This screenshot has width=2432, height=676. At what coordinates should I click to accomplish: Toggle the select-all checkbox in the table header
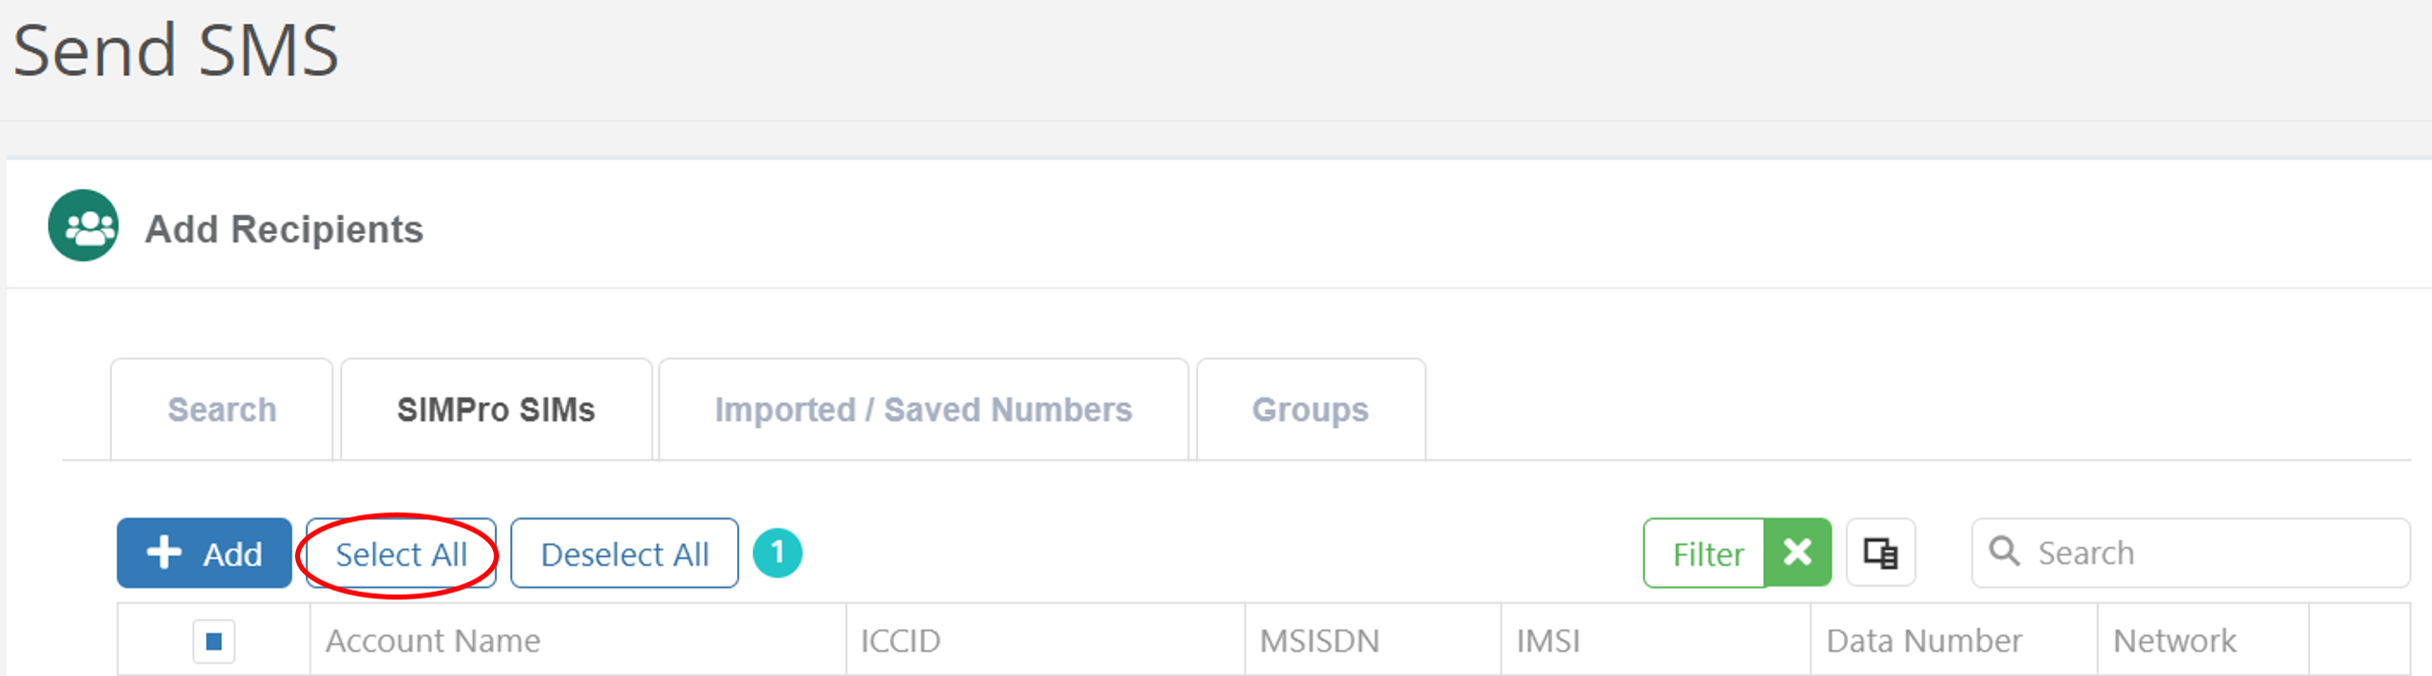(213, 640)
